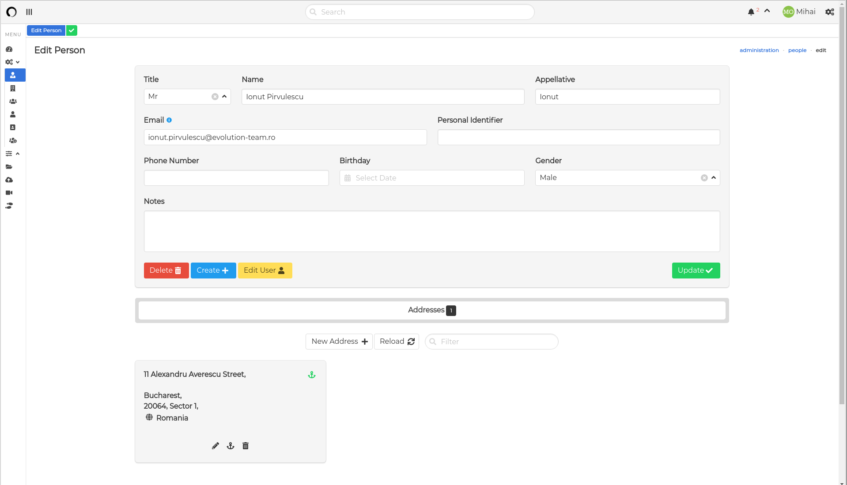Open the folder icon in sidebar
Image resolution: width=847 pixels, height=485 pixels.
tap(9, 167)
